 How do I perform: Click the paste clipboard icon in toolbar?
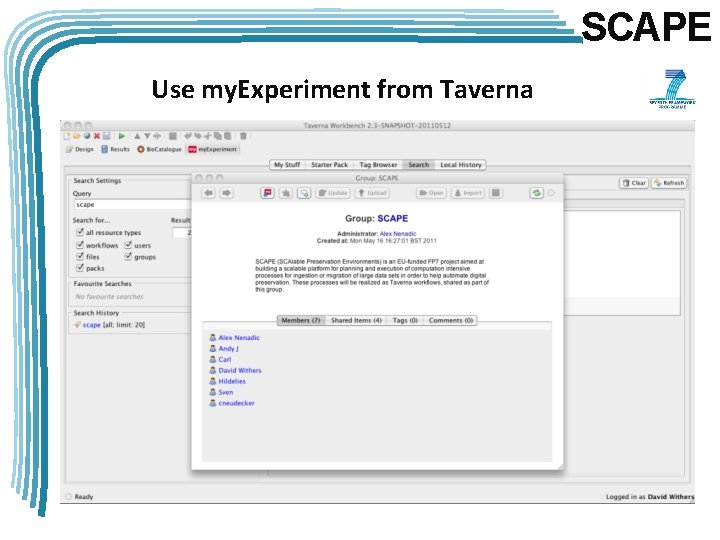point(228,136)
